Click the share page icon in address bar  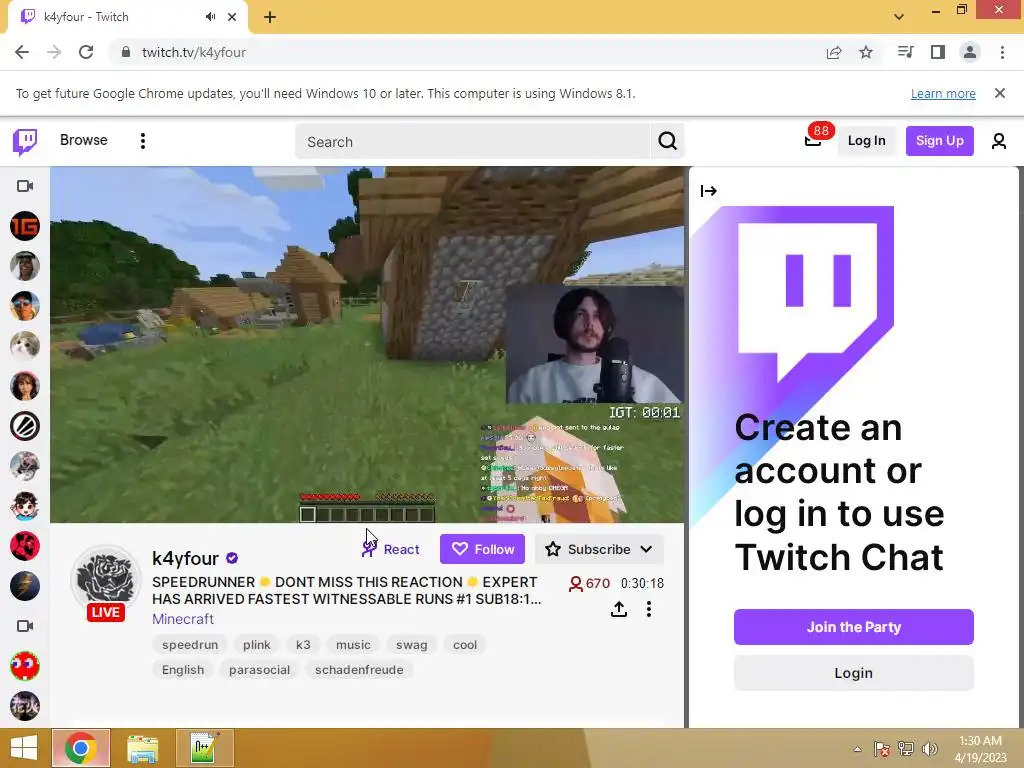(x=834, y=52)
